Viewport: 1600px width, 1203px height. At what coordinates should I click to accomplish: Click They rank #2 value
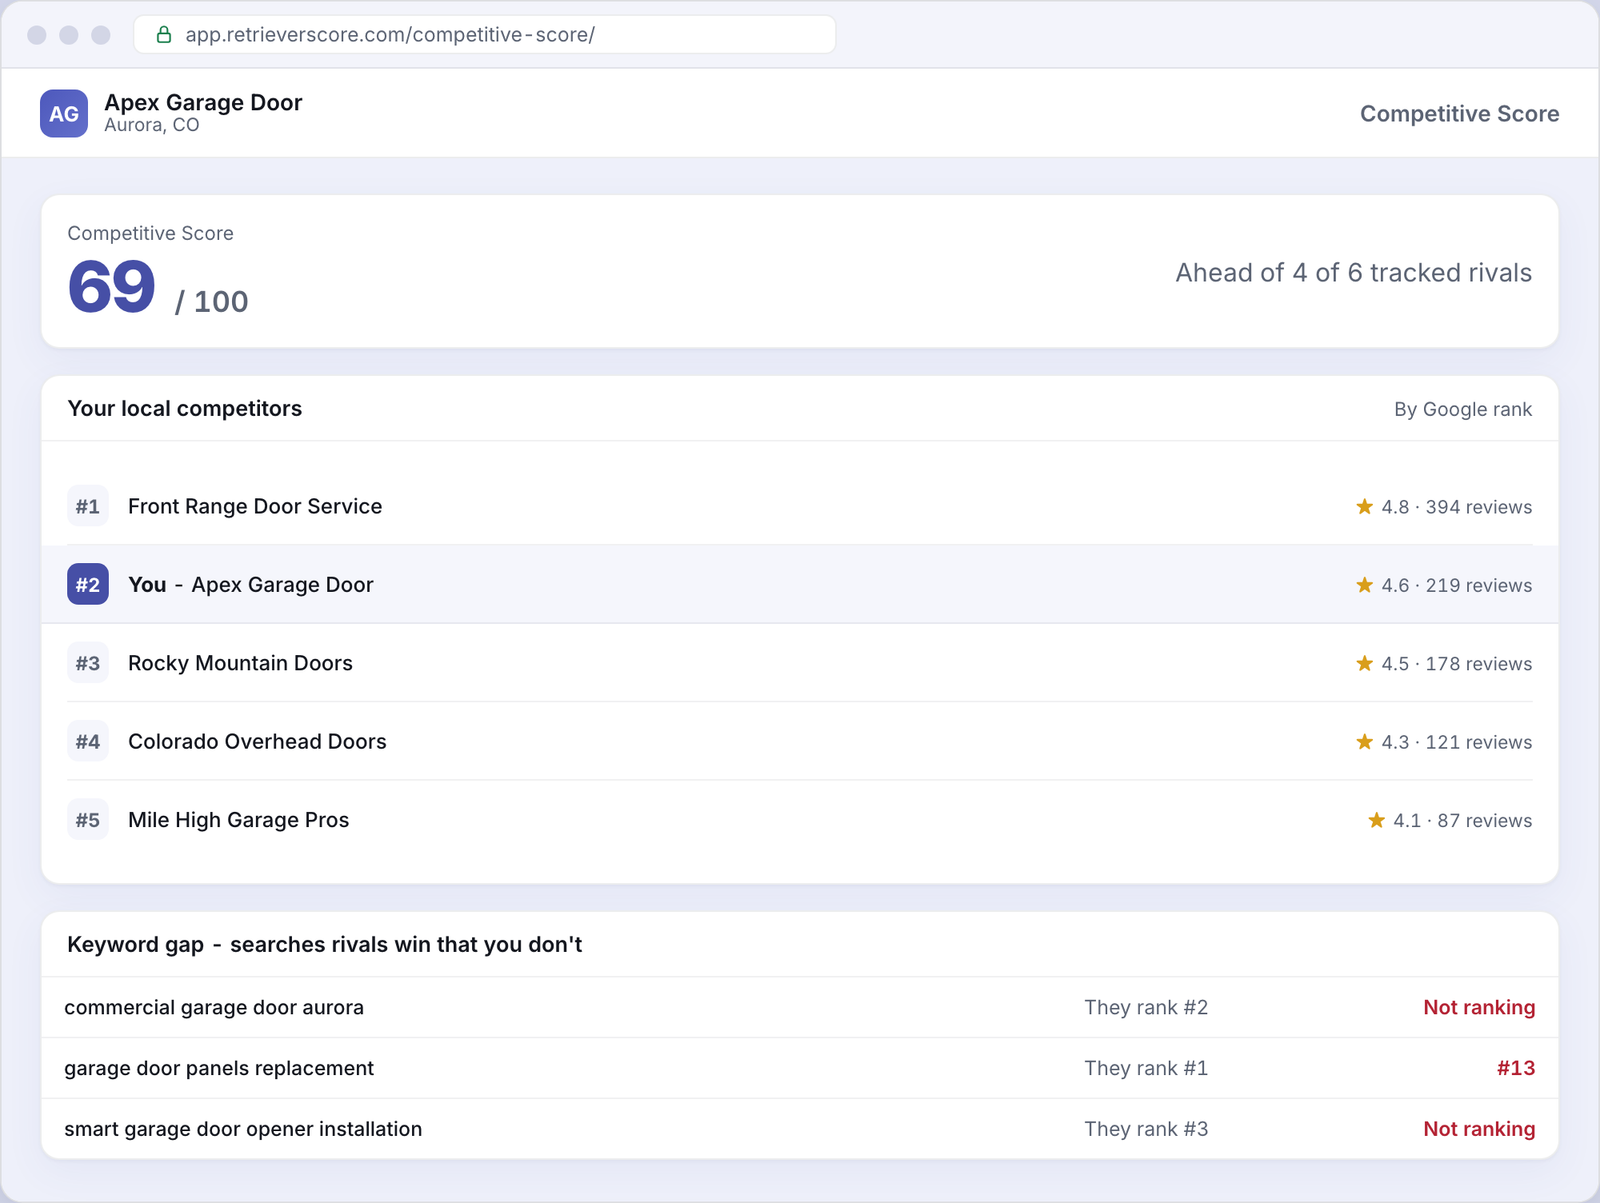[1146, 1007]
